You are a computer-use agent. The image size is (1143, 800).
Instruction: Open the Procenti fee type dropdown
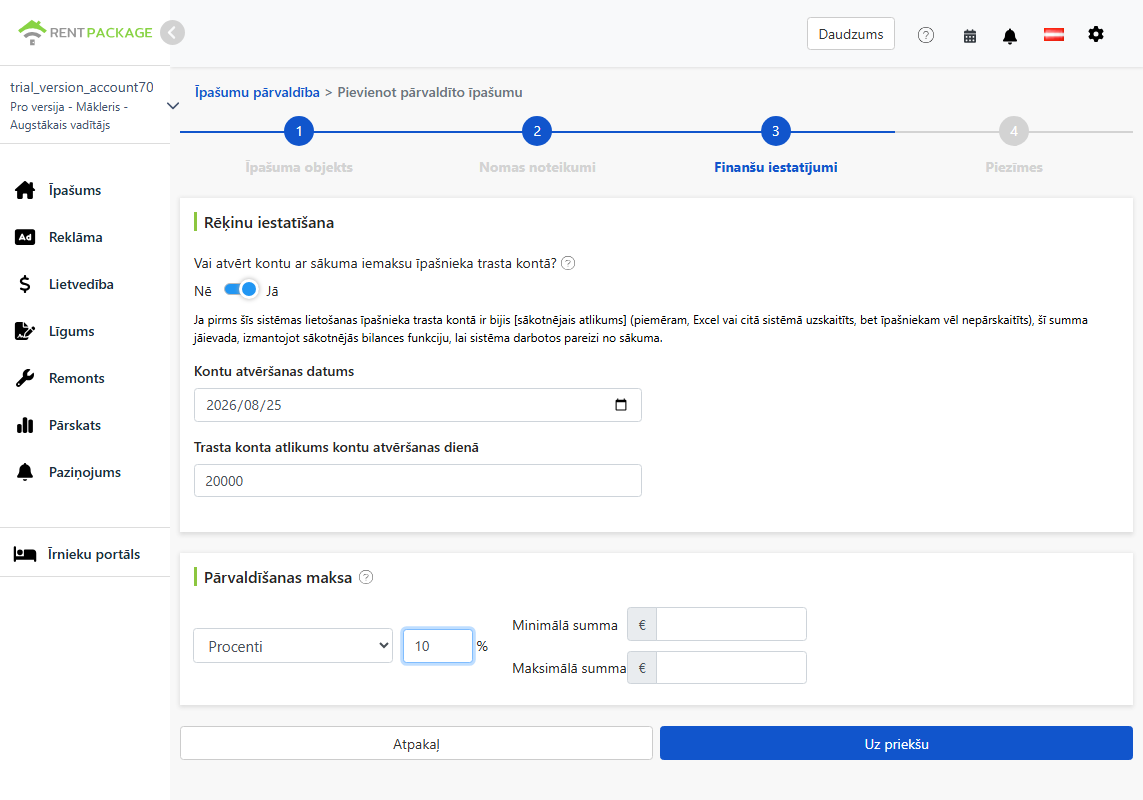click(x=293, y=646)
